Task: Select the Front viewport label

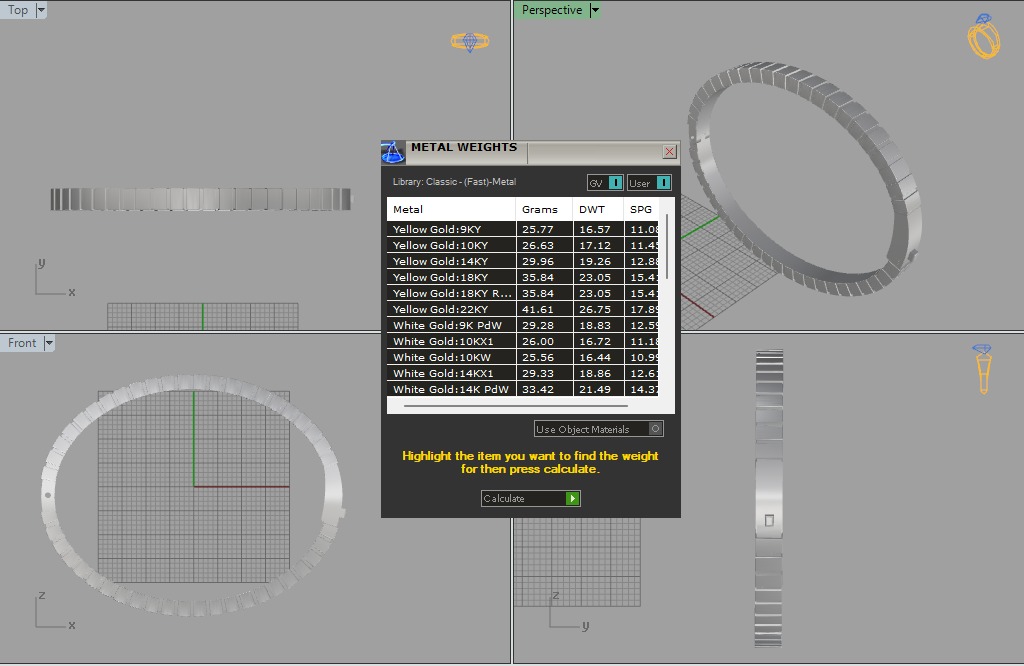Action: point(22,343)
